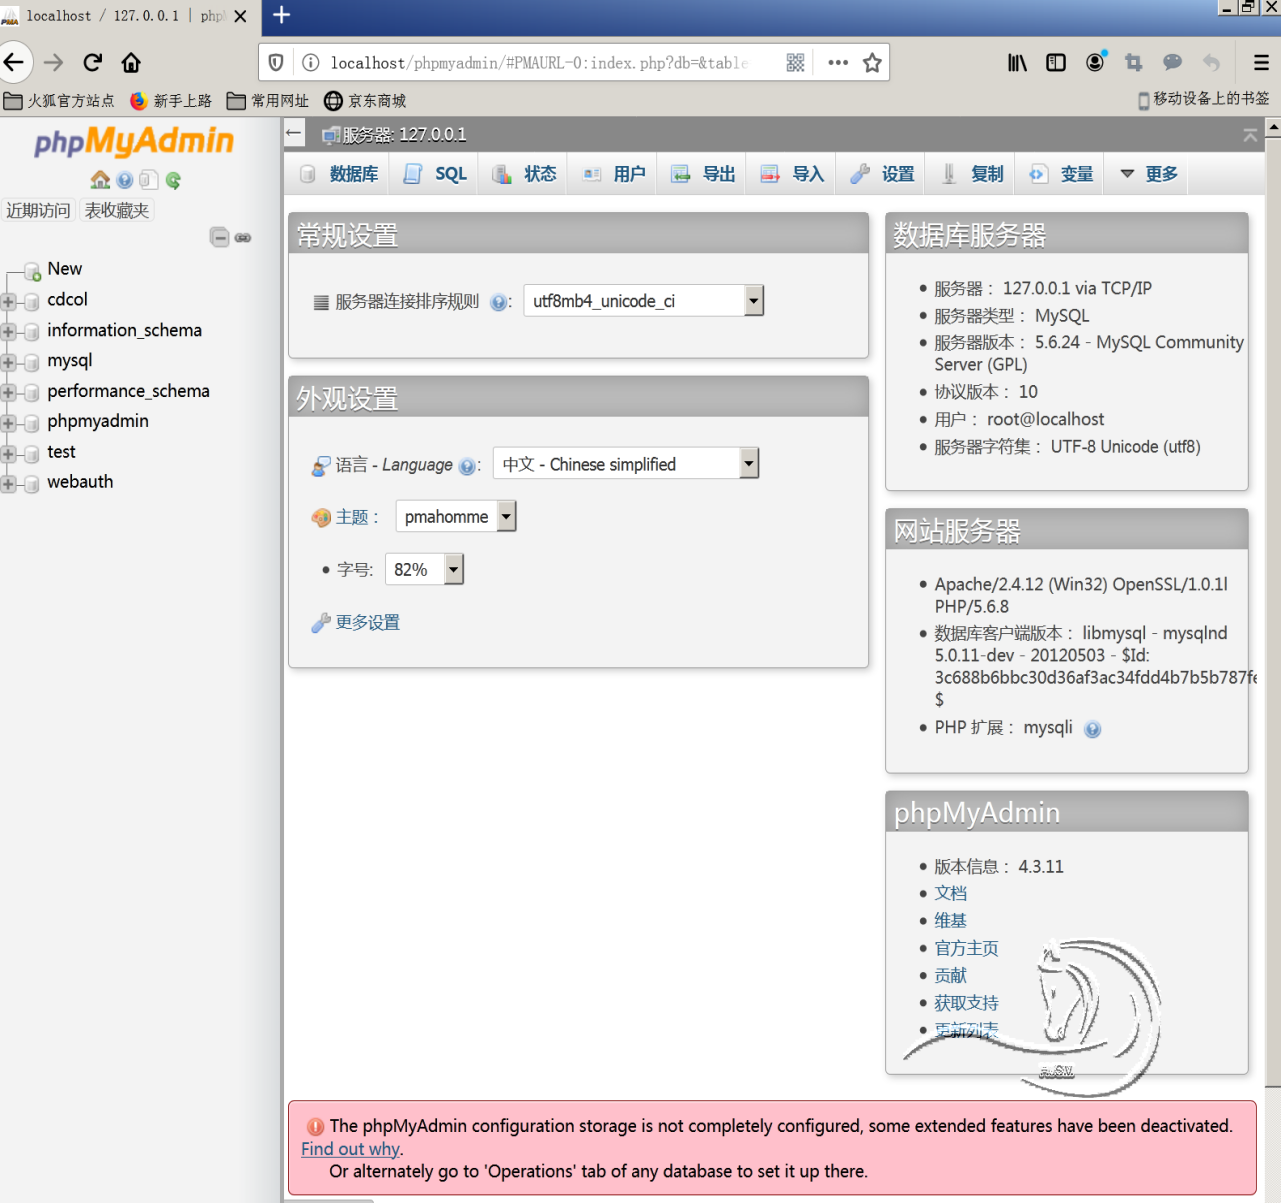Image resolution: width=1281 pixels, height=1203 pixels.
Task: Click the screenshot crop icon in toolbar
Action: coord(1133,63)
